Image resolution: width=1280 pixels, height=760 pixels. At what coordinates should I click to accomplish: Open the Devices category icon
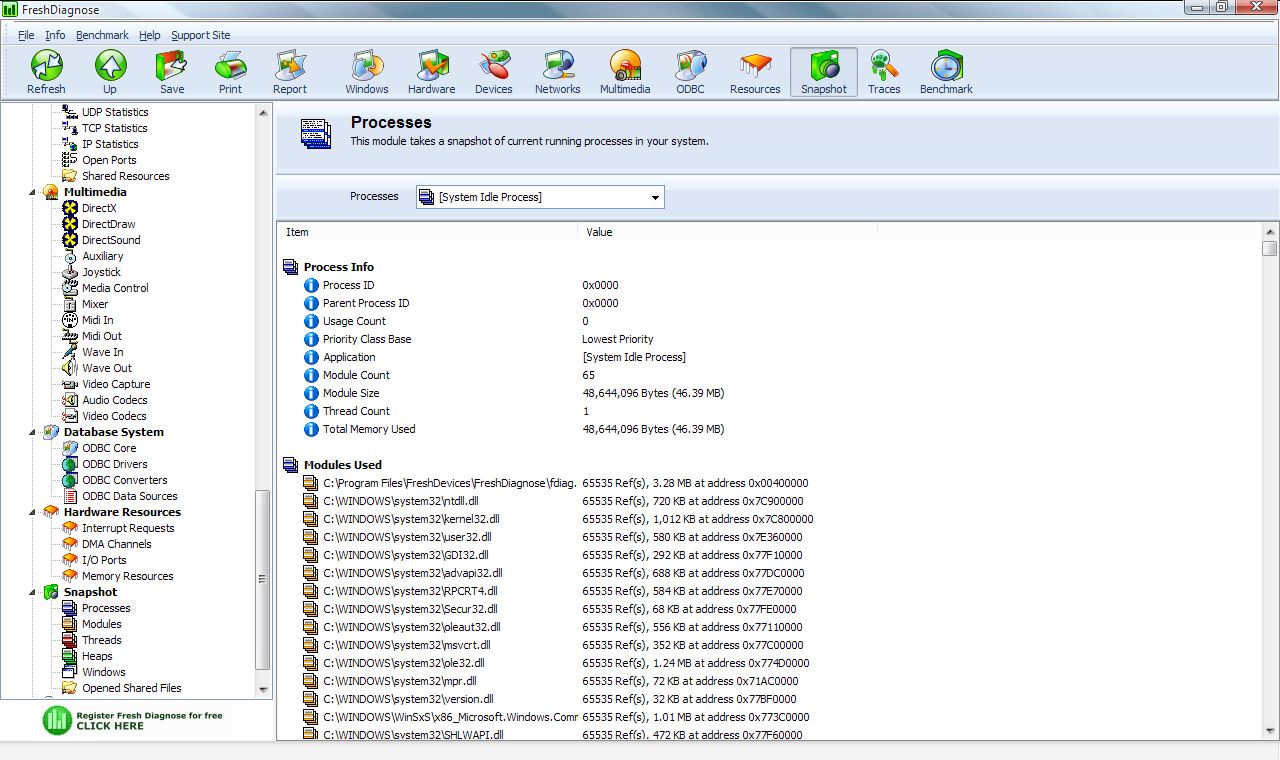point(494,72)
